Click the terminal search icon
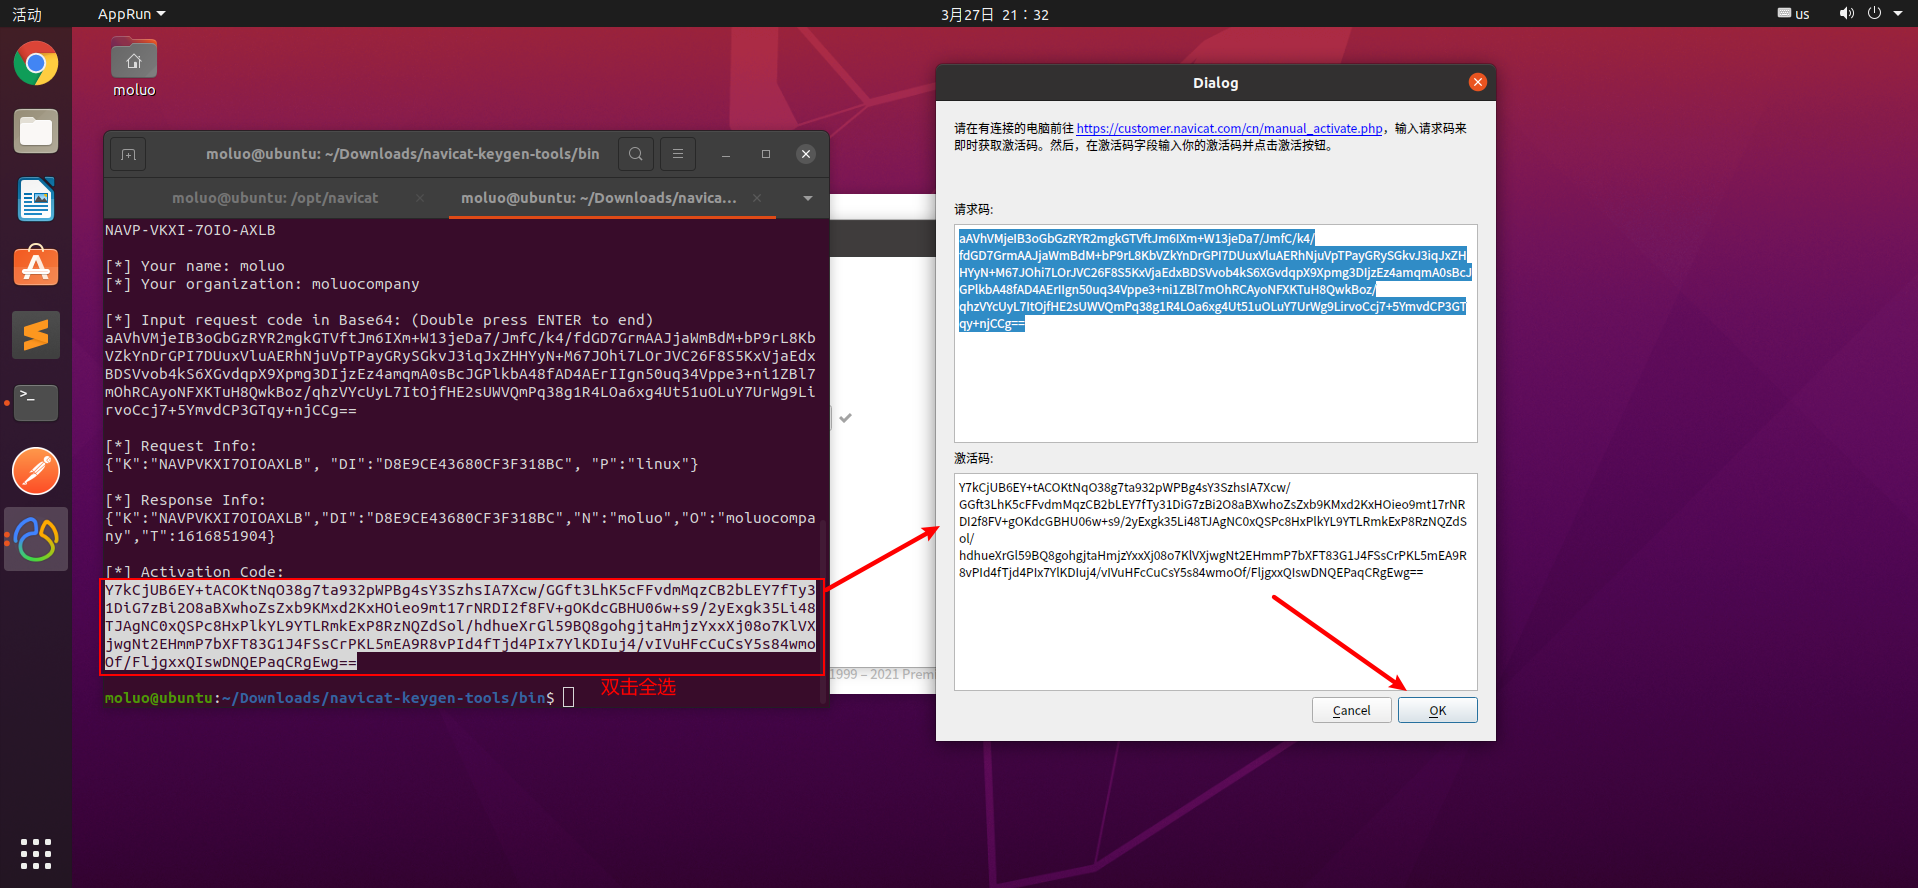The width and height of the screenshot is (1918, 888). click(636, 154)
